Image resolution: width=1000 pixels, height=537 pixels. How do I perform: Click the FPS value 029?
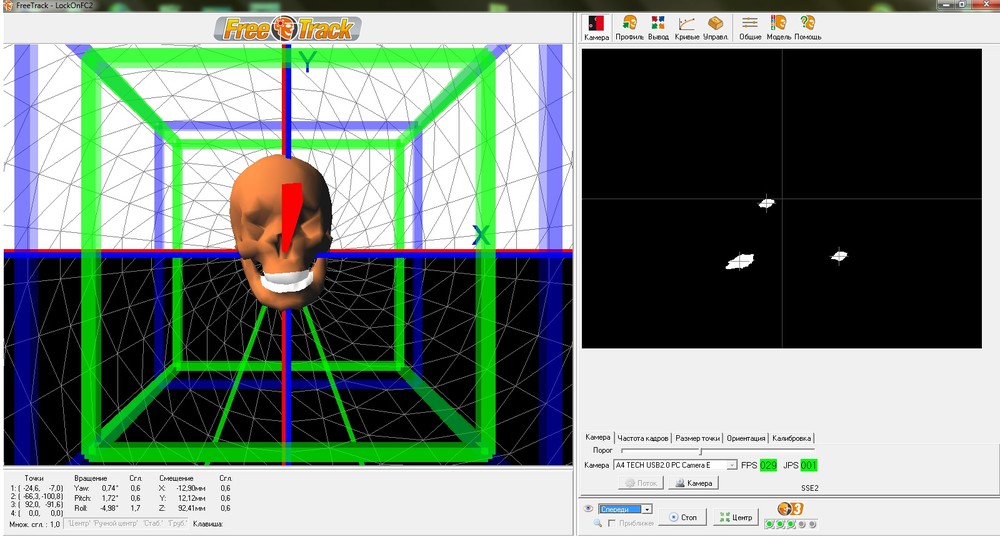point(768,465)
